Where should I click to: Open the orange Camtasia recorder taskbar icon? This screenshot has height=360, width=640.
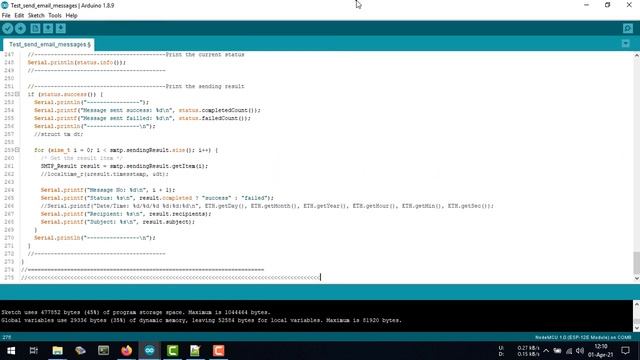pyautogui.click(x=218, y=351)
